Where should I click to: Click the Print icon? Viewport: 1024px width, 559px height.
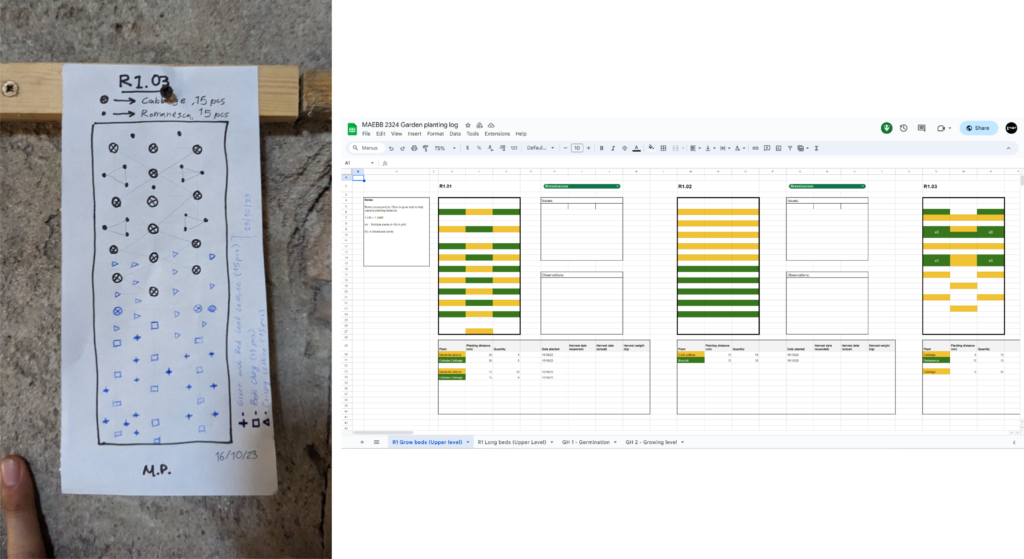[x=413, y=148]
